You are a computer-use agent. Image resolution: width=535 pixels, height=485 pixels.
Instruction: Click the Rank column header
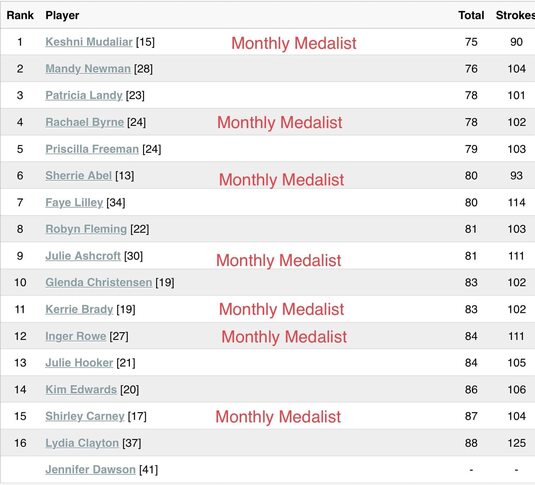[x=20, y=15]
